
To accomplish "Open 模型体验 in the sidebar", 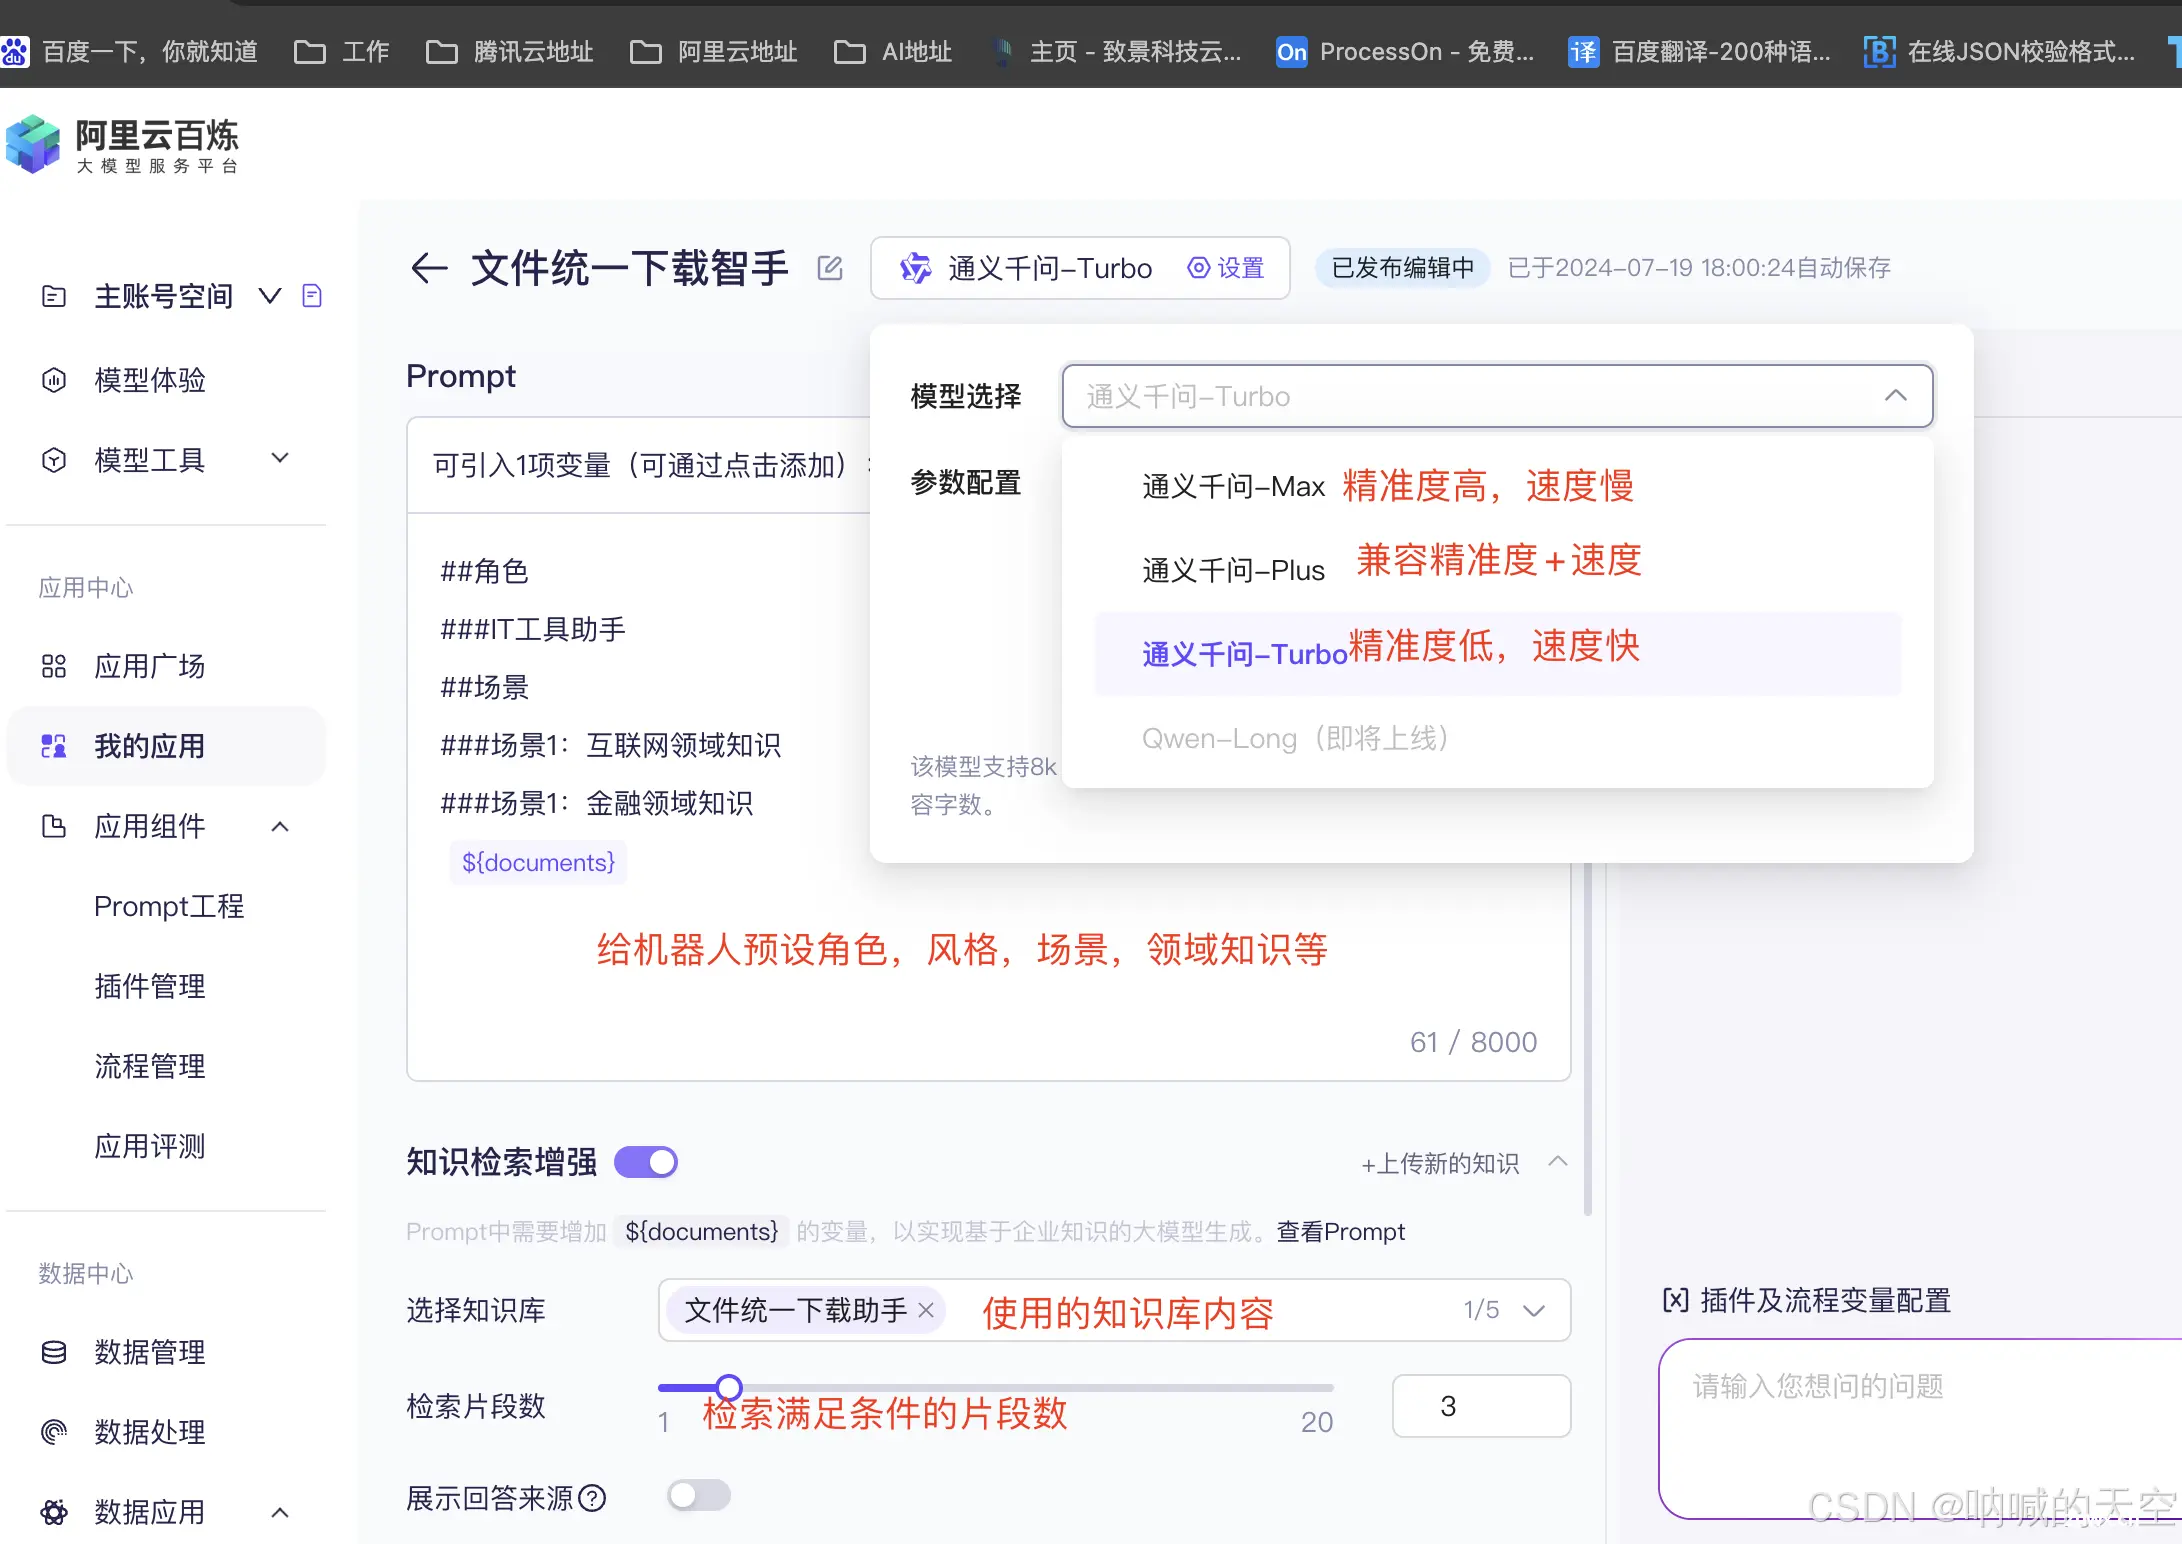I will [150, 380].
